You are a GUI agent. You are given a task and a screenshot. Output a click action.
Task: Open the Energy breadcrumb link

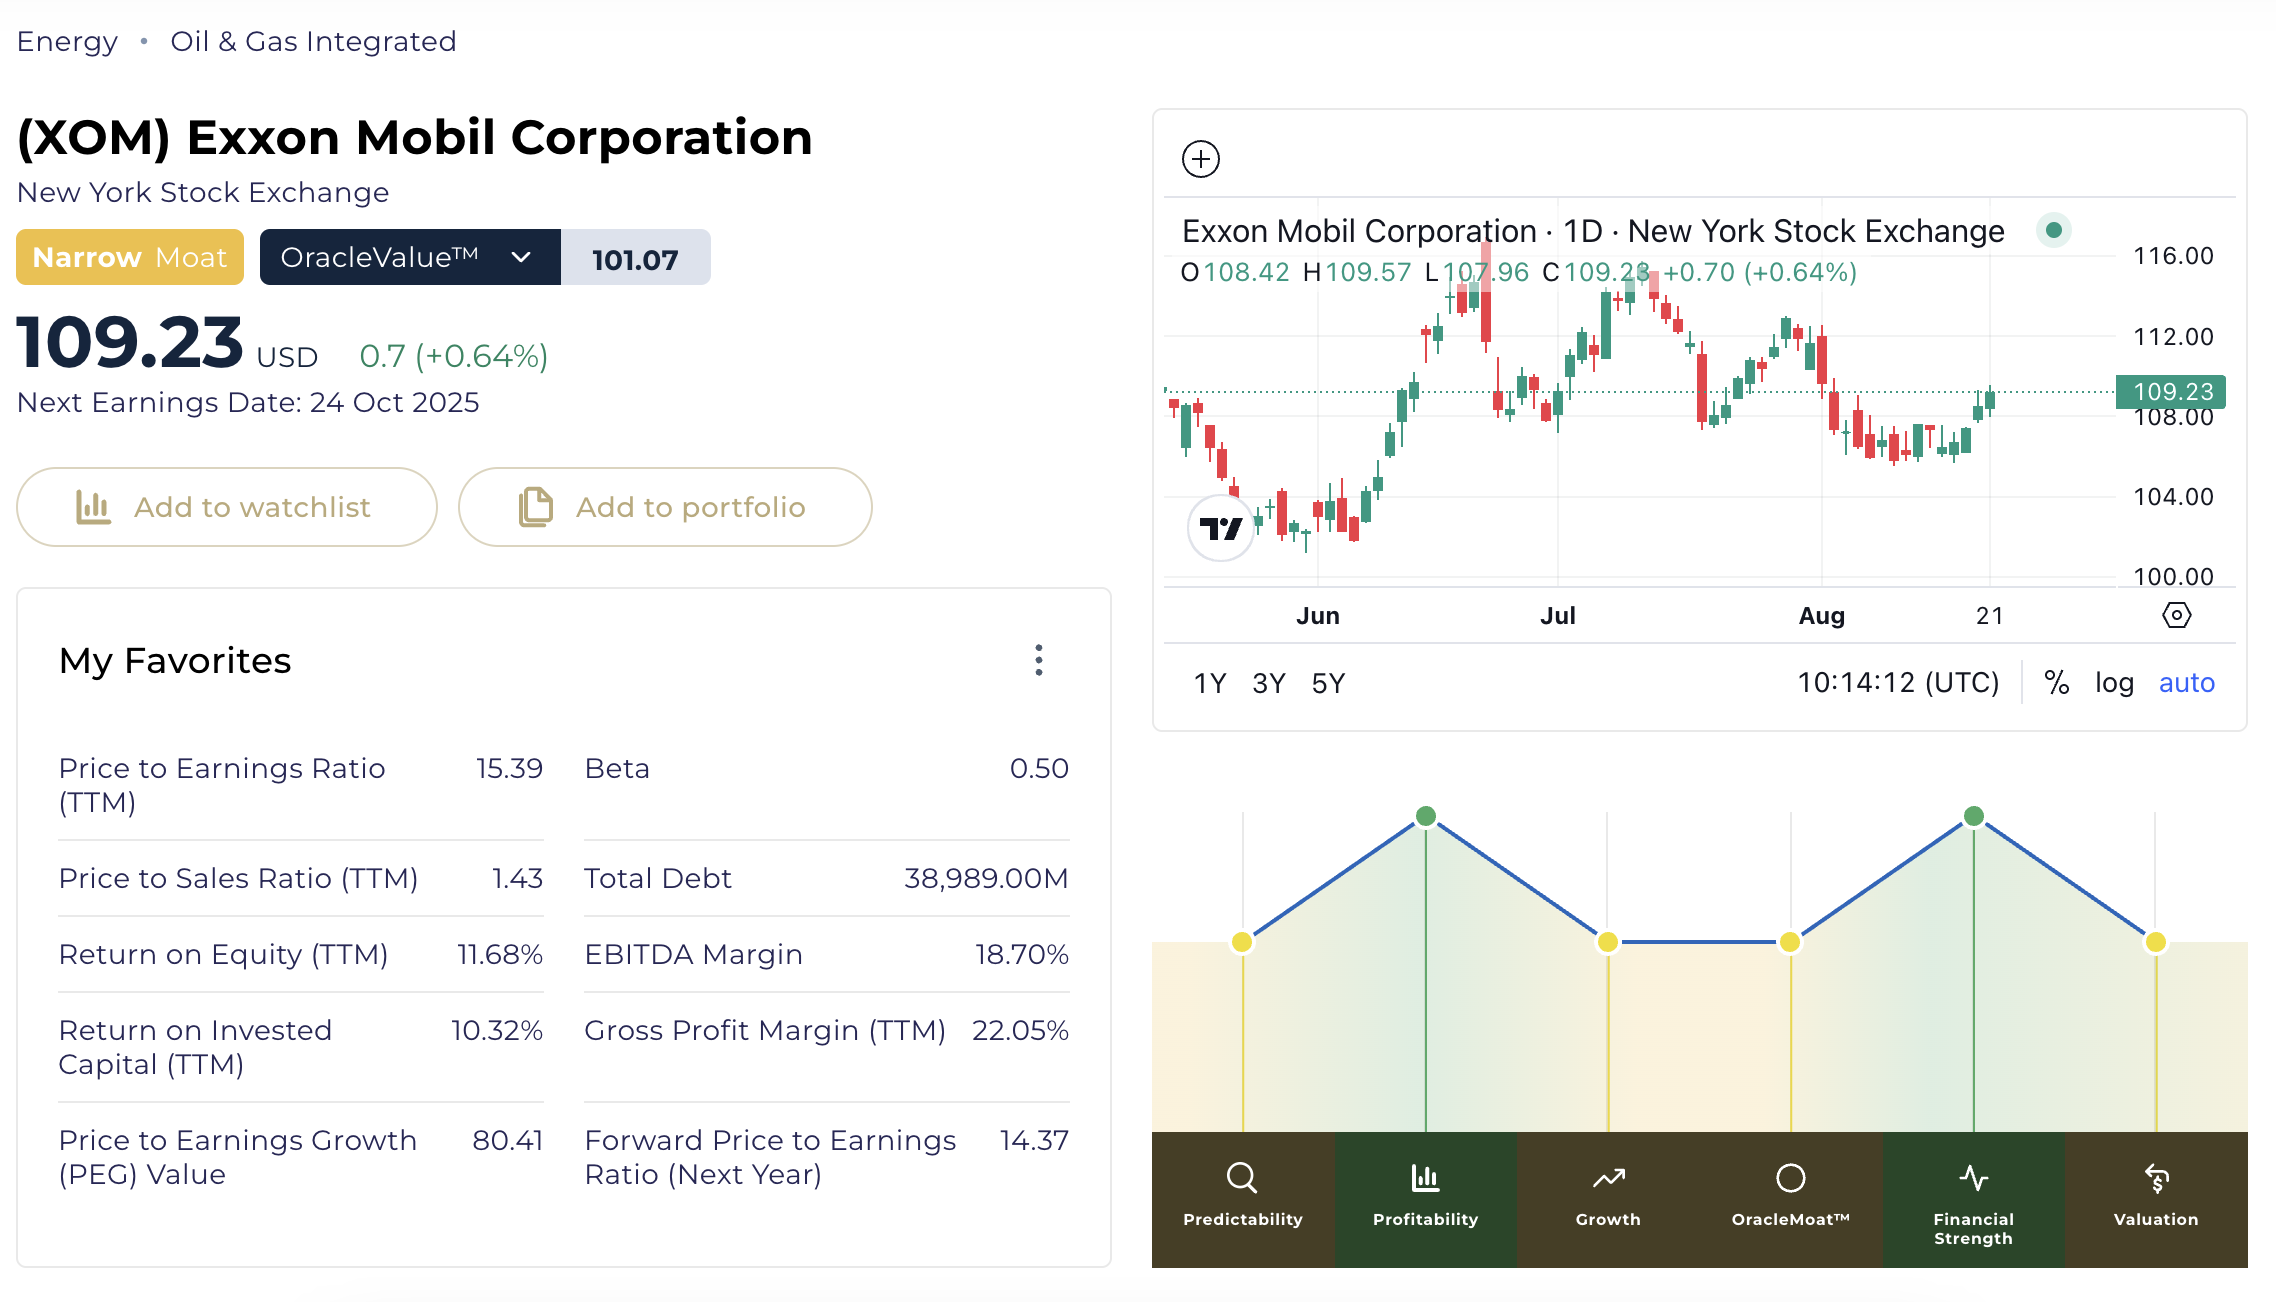click(67, 41)
